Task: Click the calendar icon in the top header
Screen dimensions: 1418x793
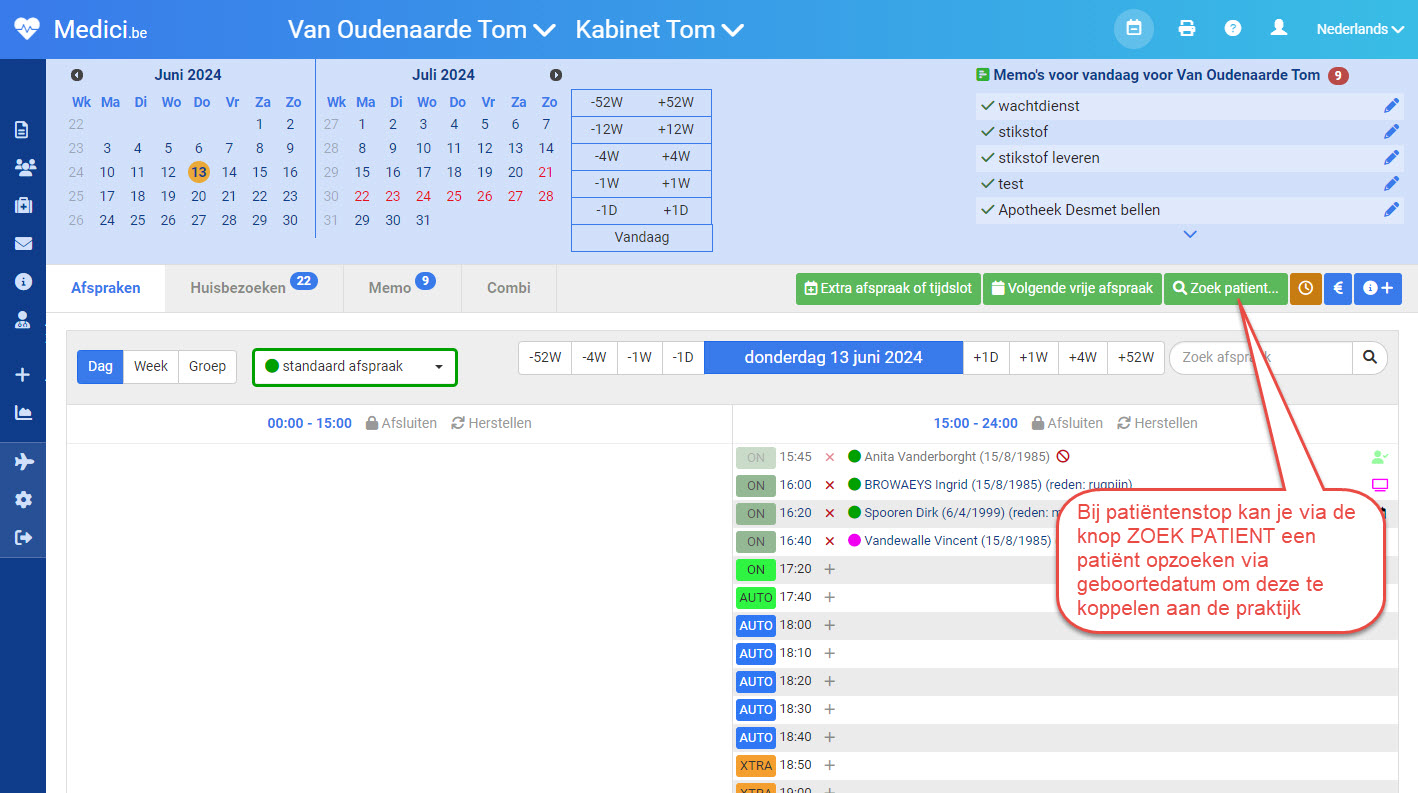Action: (x=1134, y=29)
